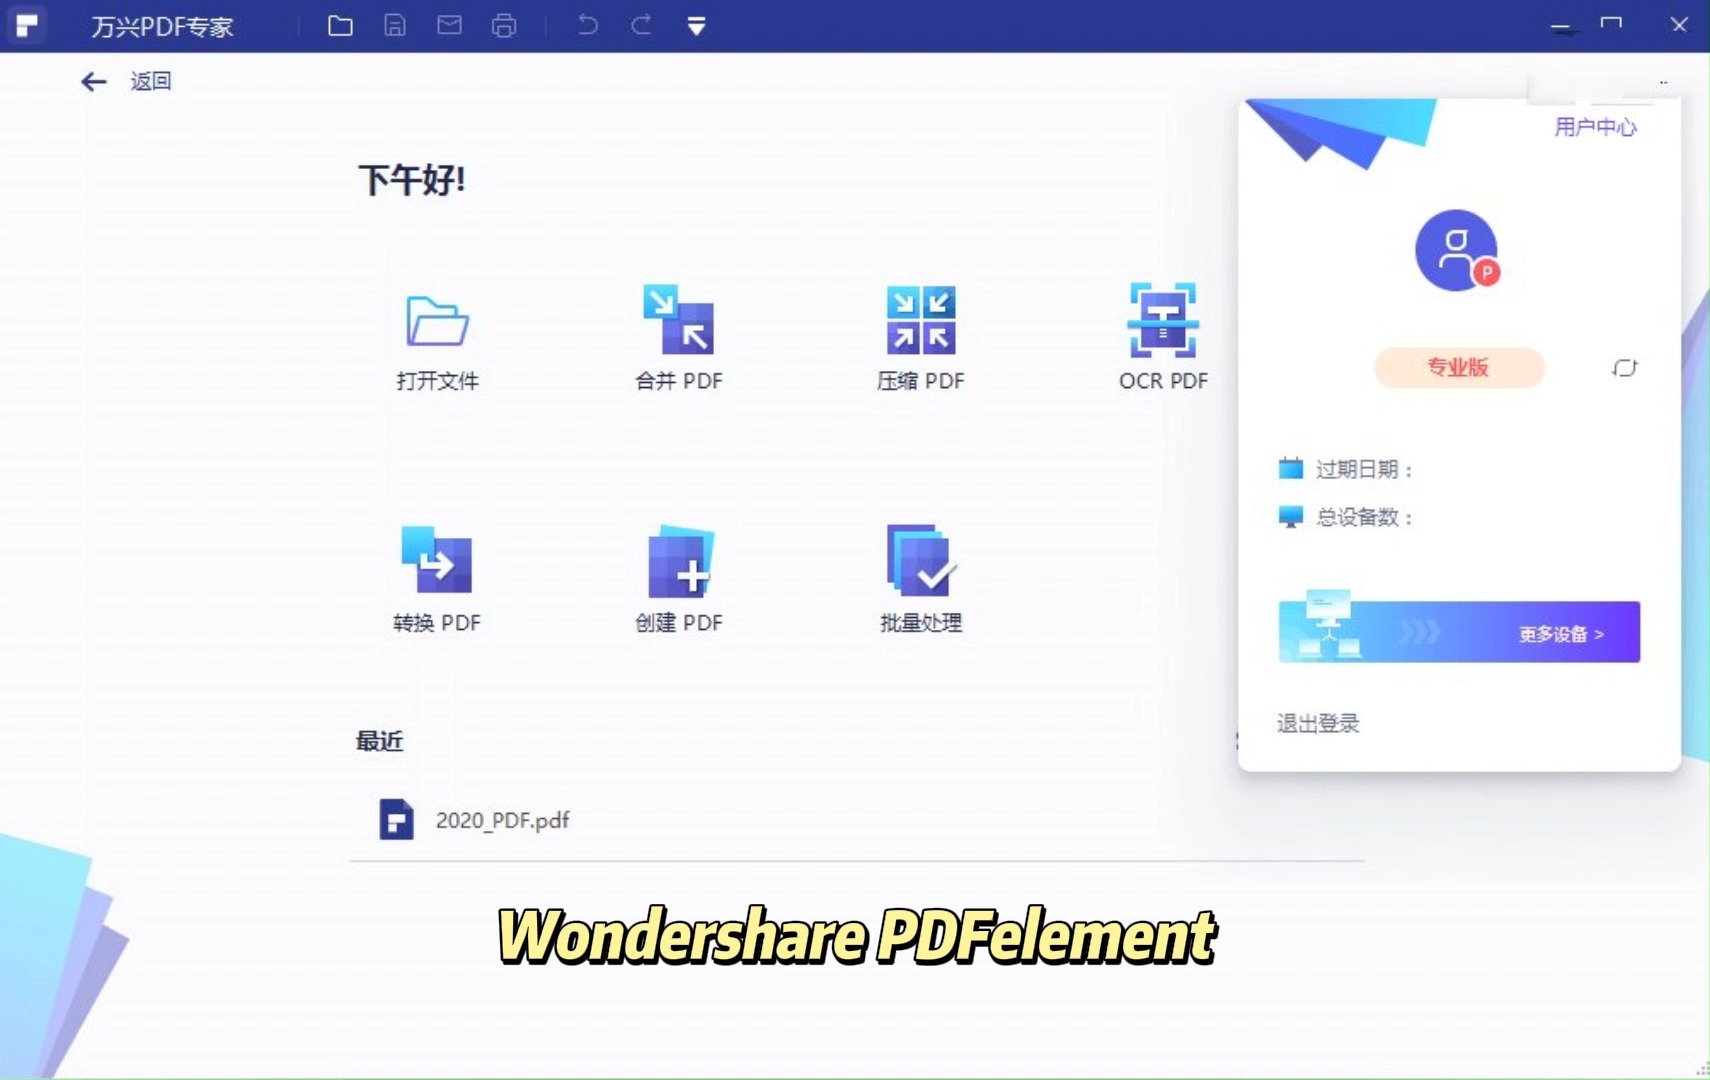
Task: Click the 最近 section heading
Action: click(380, 741)
